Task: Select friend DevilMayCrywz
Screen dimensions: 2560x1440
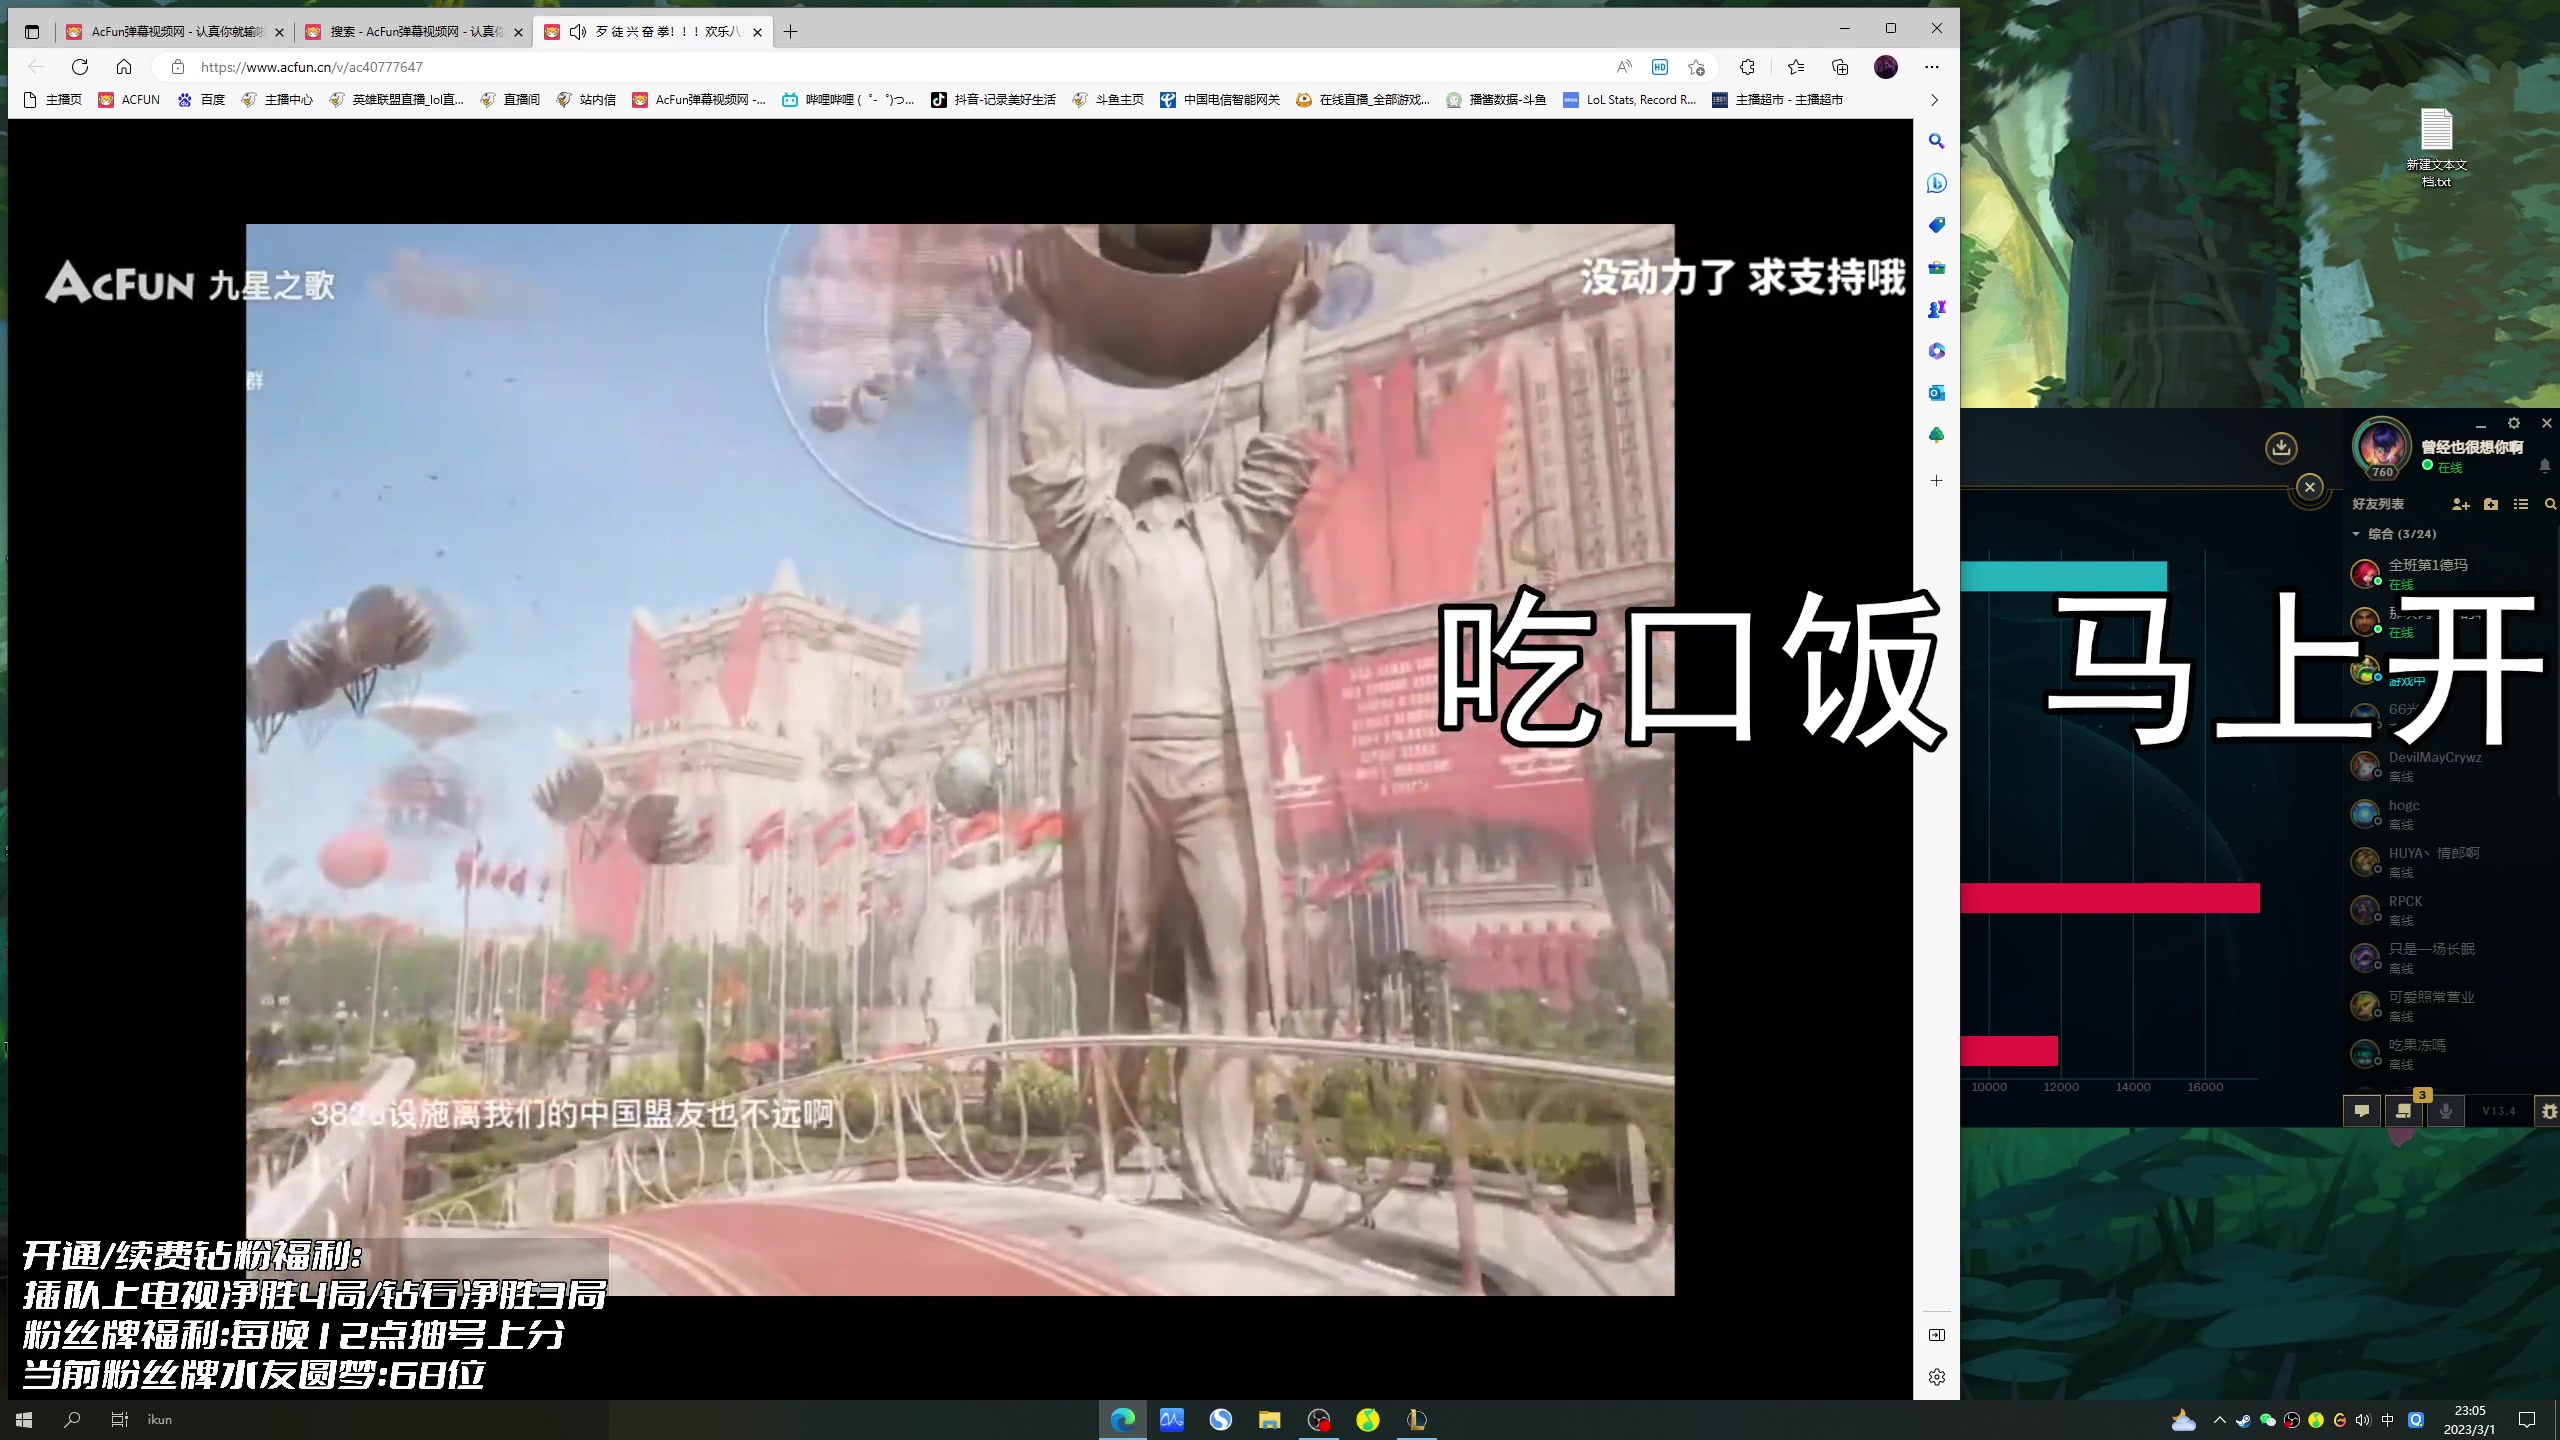Action: coord(2452,765)
